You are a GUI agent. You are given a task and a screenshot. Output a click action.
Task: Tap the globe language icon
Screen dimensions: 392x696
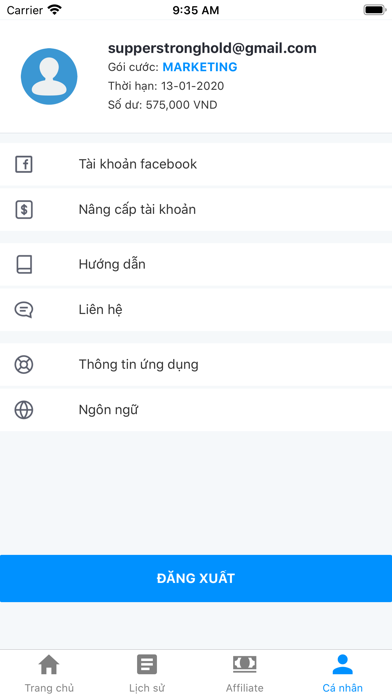tap(24, 410)
